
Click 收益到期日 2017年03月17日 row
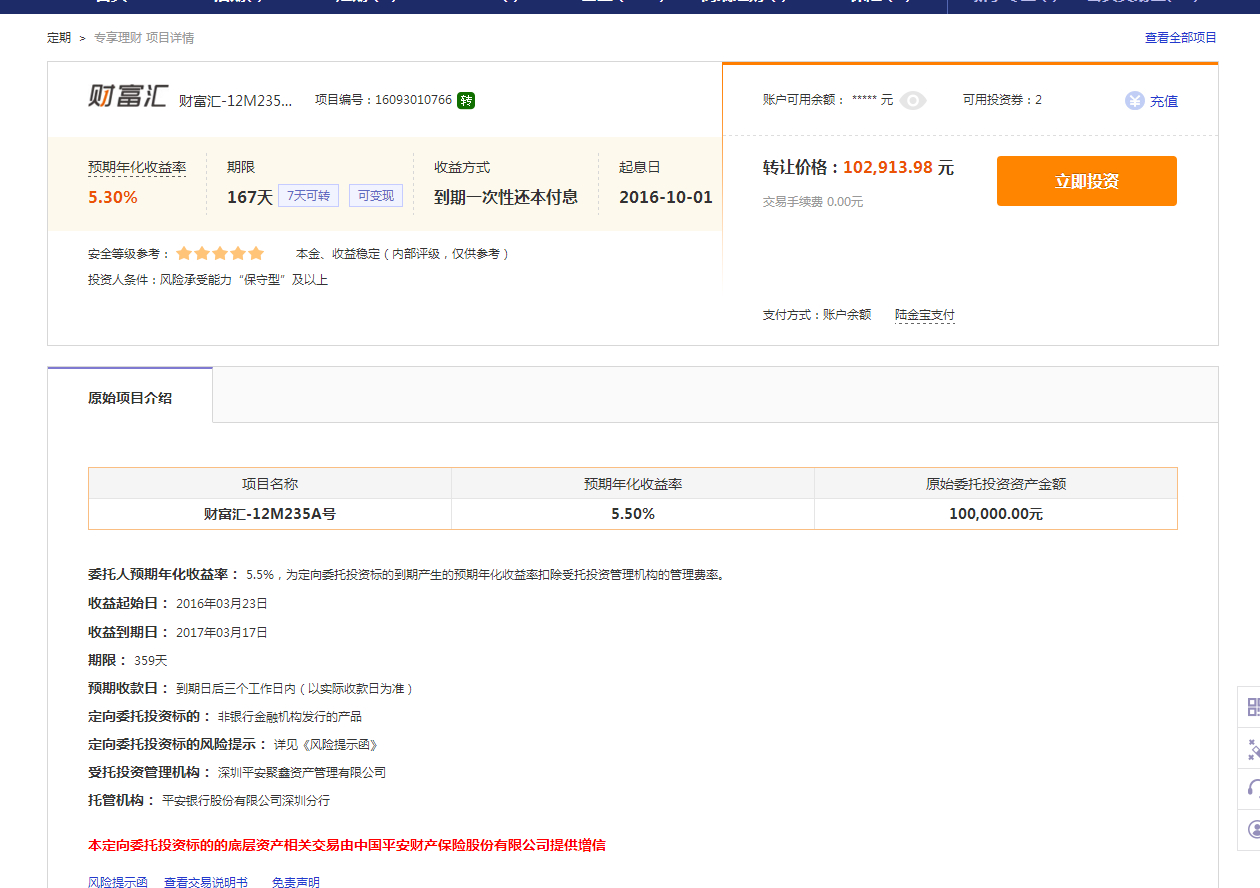(x=178, y=633)
